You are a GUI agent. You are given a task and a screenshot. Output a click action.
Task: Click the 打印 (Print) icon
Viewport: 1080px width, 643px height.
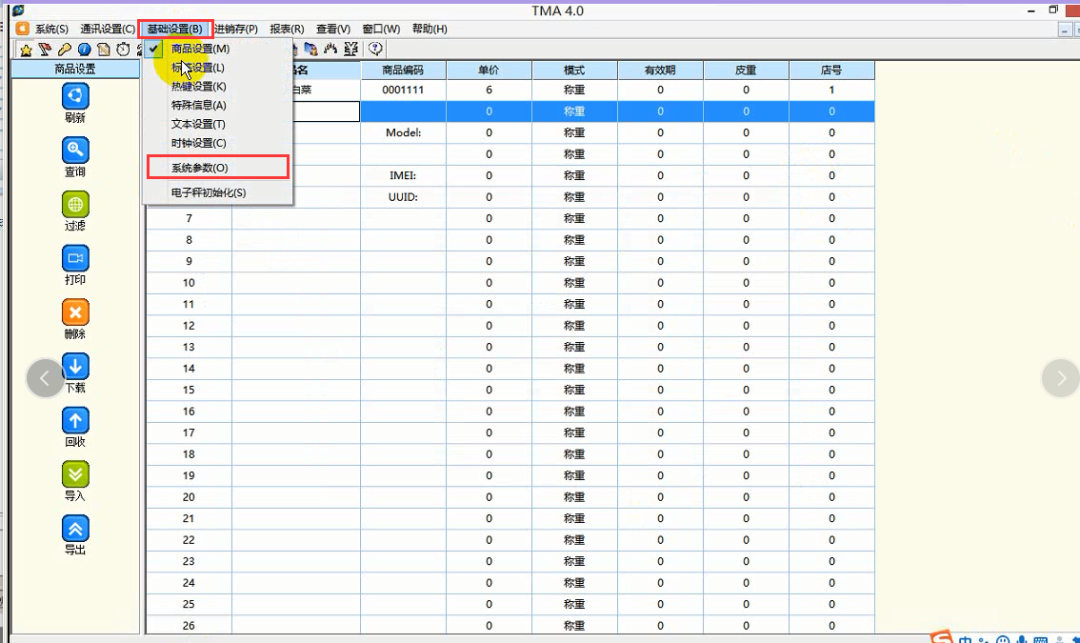point(76,258)
